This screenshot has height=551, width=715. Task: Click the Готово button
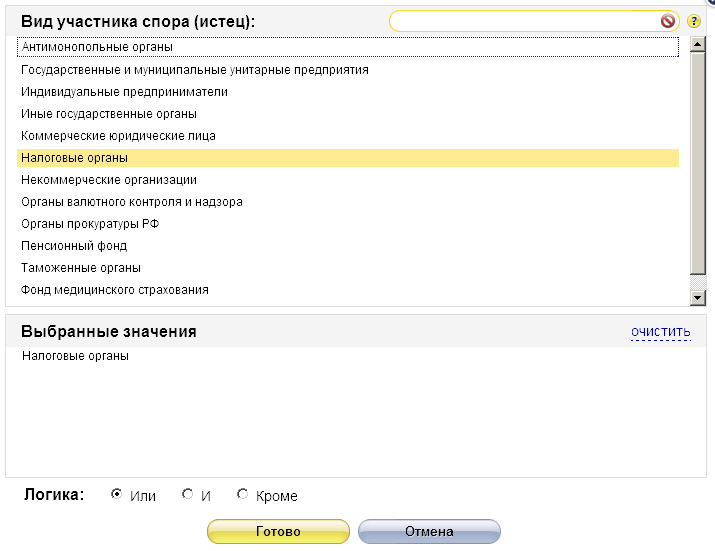point(278,531)
